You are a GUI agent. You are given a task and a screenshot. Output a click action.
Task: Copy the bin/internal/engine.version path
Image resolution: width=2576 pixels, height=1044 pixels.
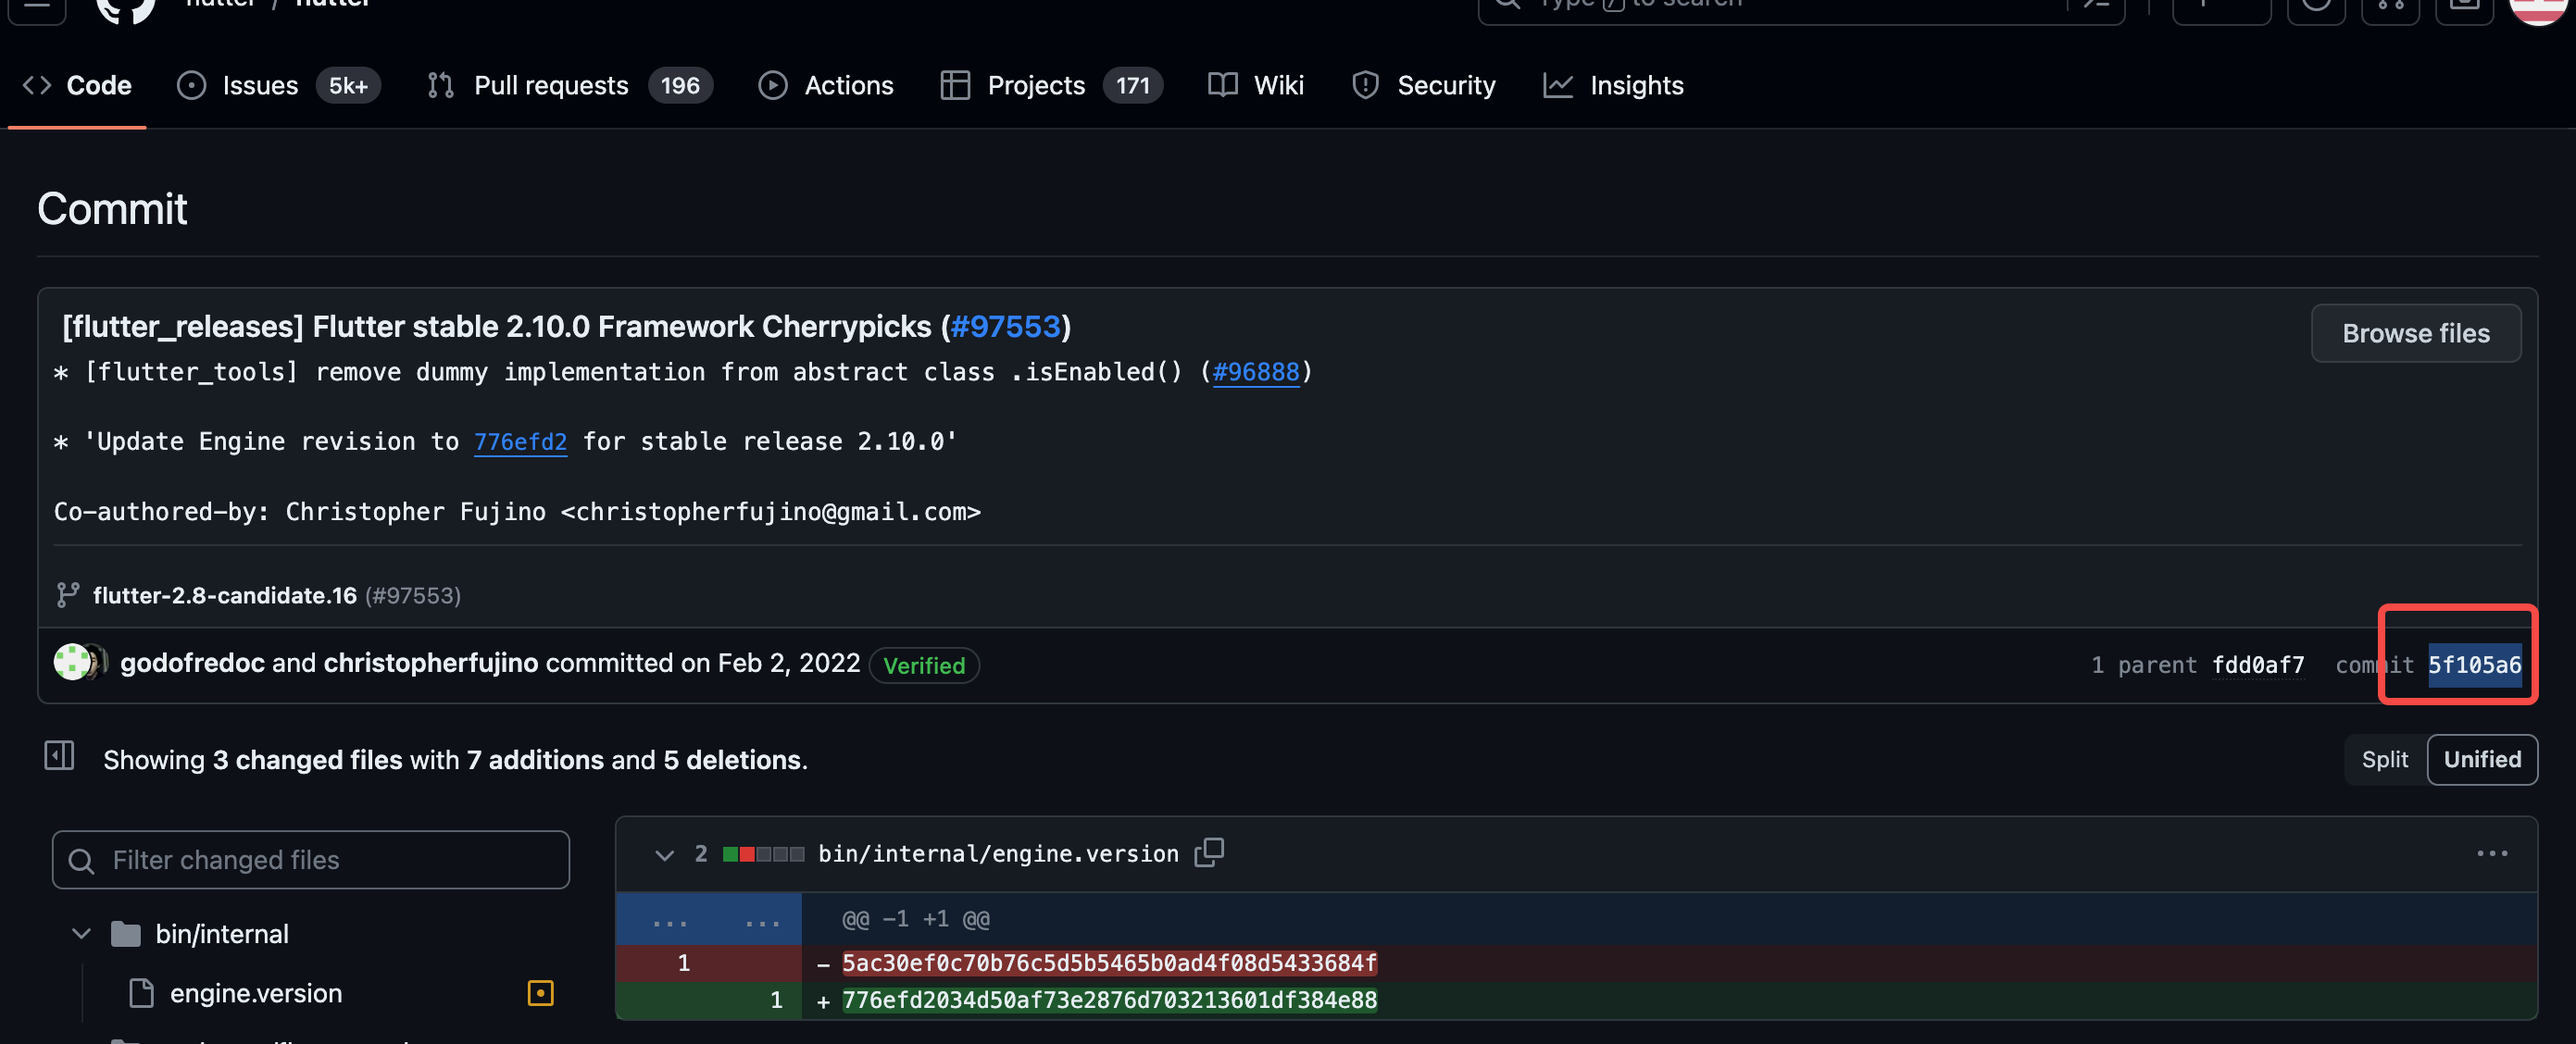1209,853
